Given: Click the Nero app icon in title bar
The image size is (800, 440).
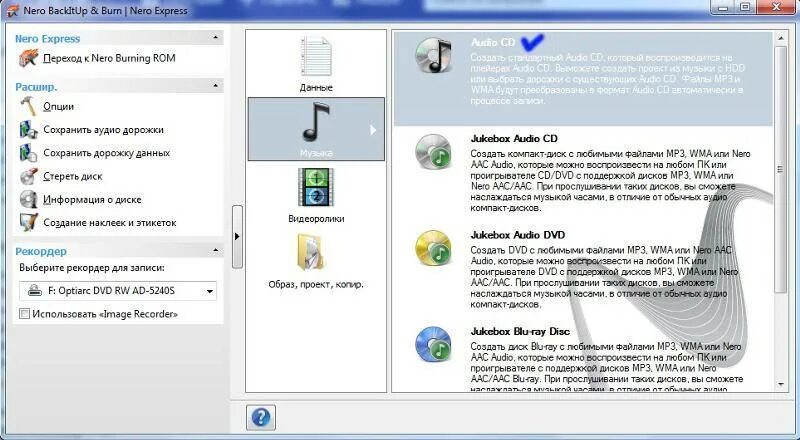Looking at the screenshot, I should (11, 10).
